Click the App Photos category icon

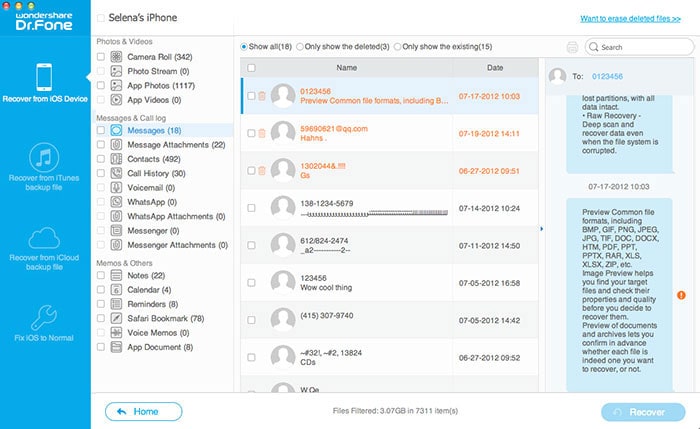click(x=116, y=85)
